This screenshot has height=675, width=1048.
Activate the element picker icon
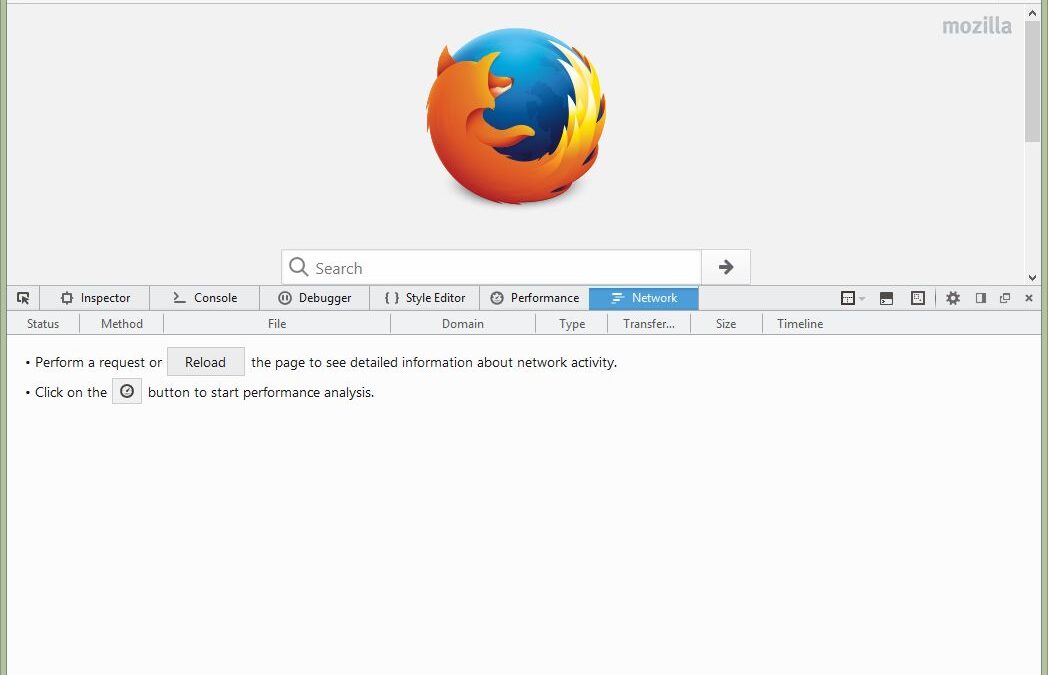point(23,298)
